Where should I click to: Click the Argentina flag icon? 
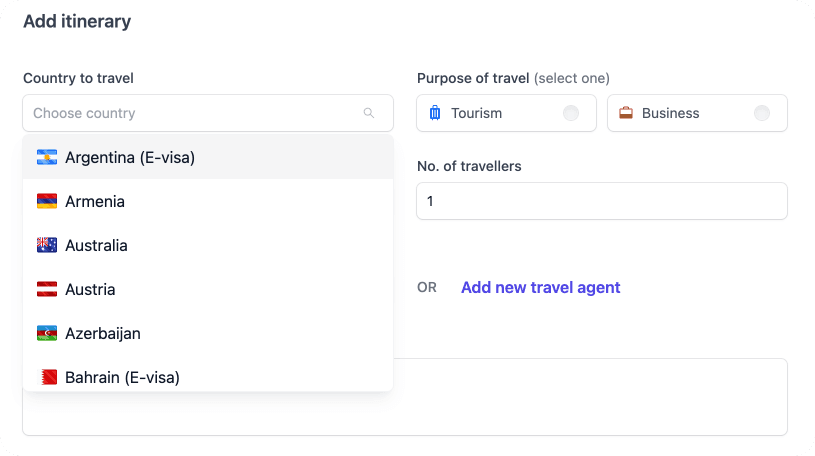pyautogui.click(x=47, y=157)
